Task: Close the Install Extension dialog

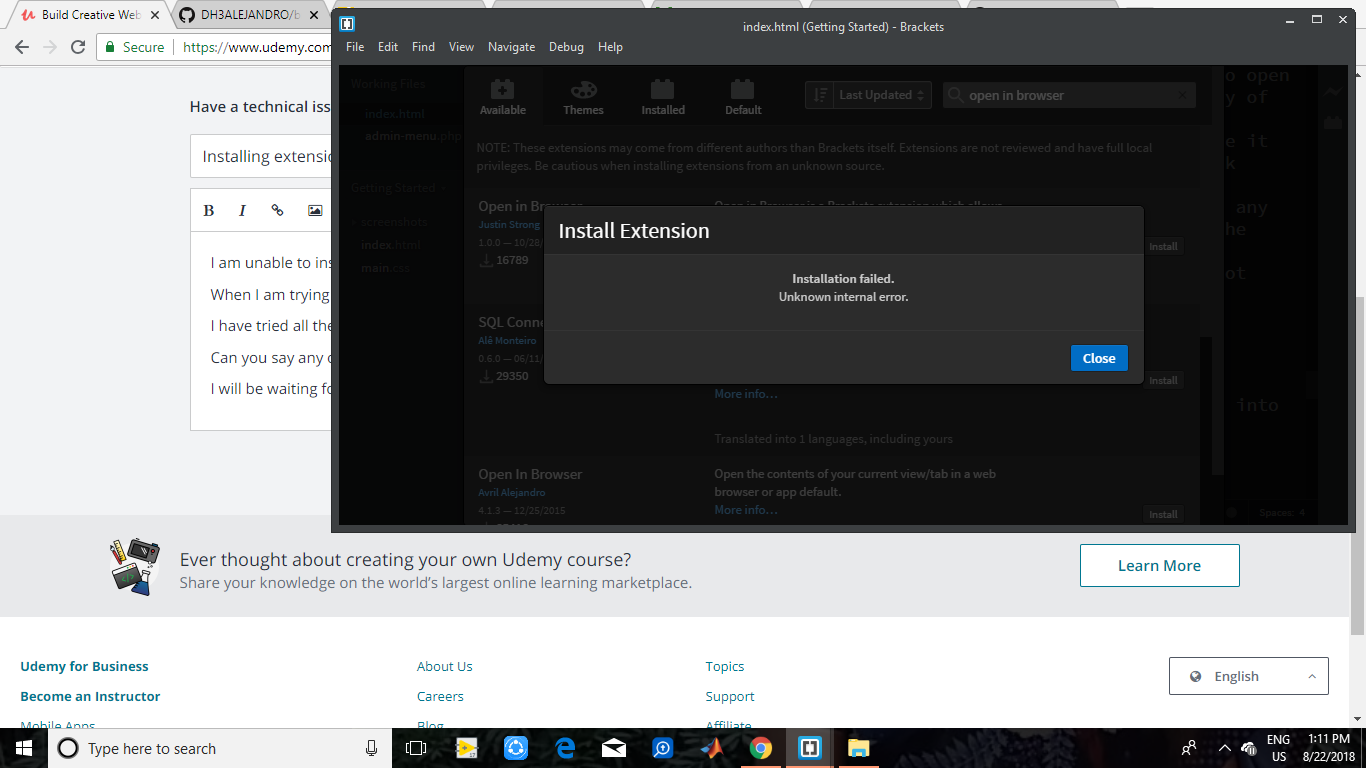Action: tap(1099, 358)
